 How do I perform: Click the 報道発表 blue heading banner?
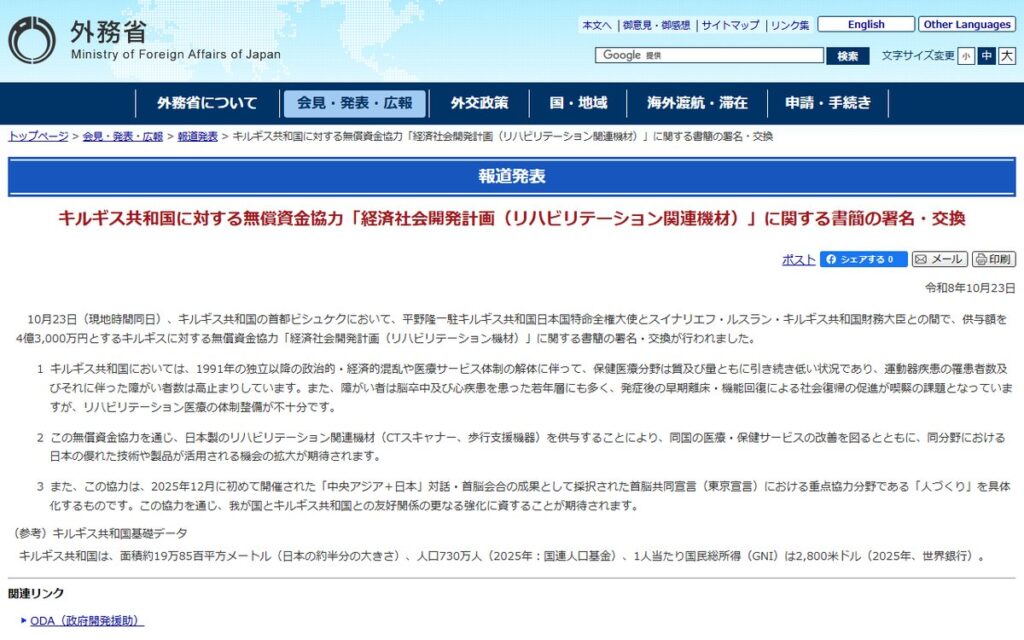pos(512,176)
